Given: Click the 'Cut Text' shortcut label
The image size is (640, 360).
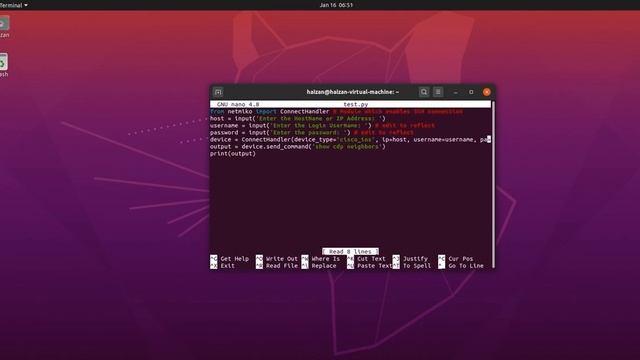Looking at the screenshot, I should [x=371, y=259].
